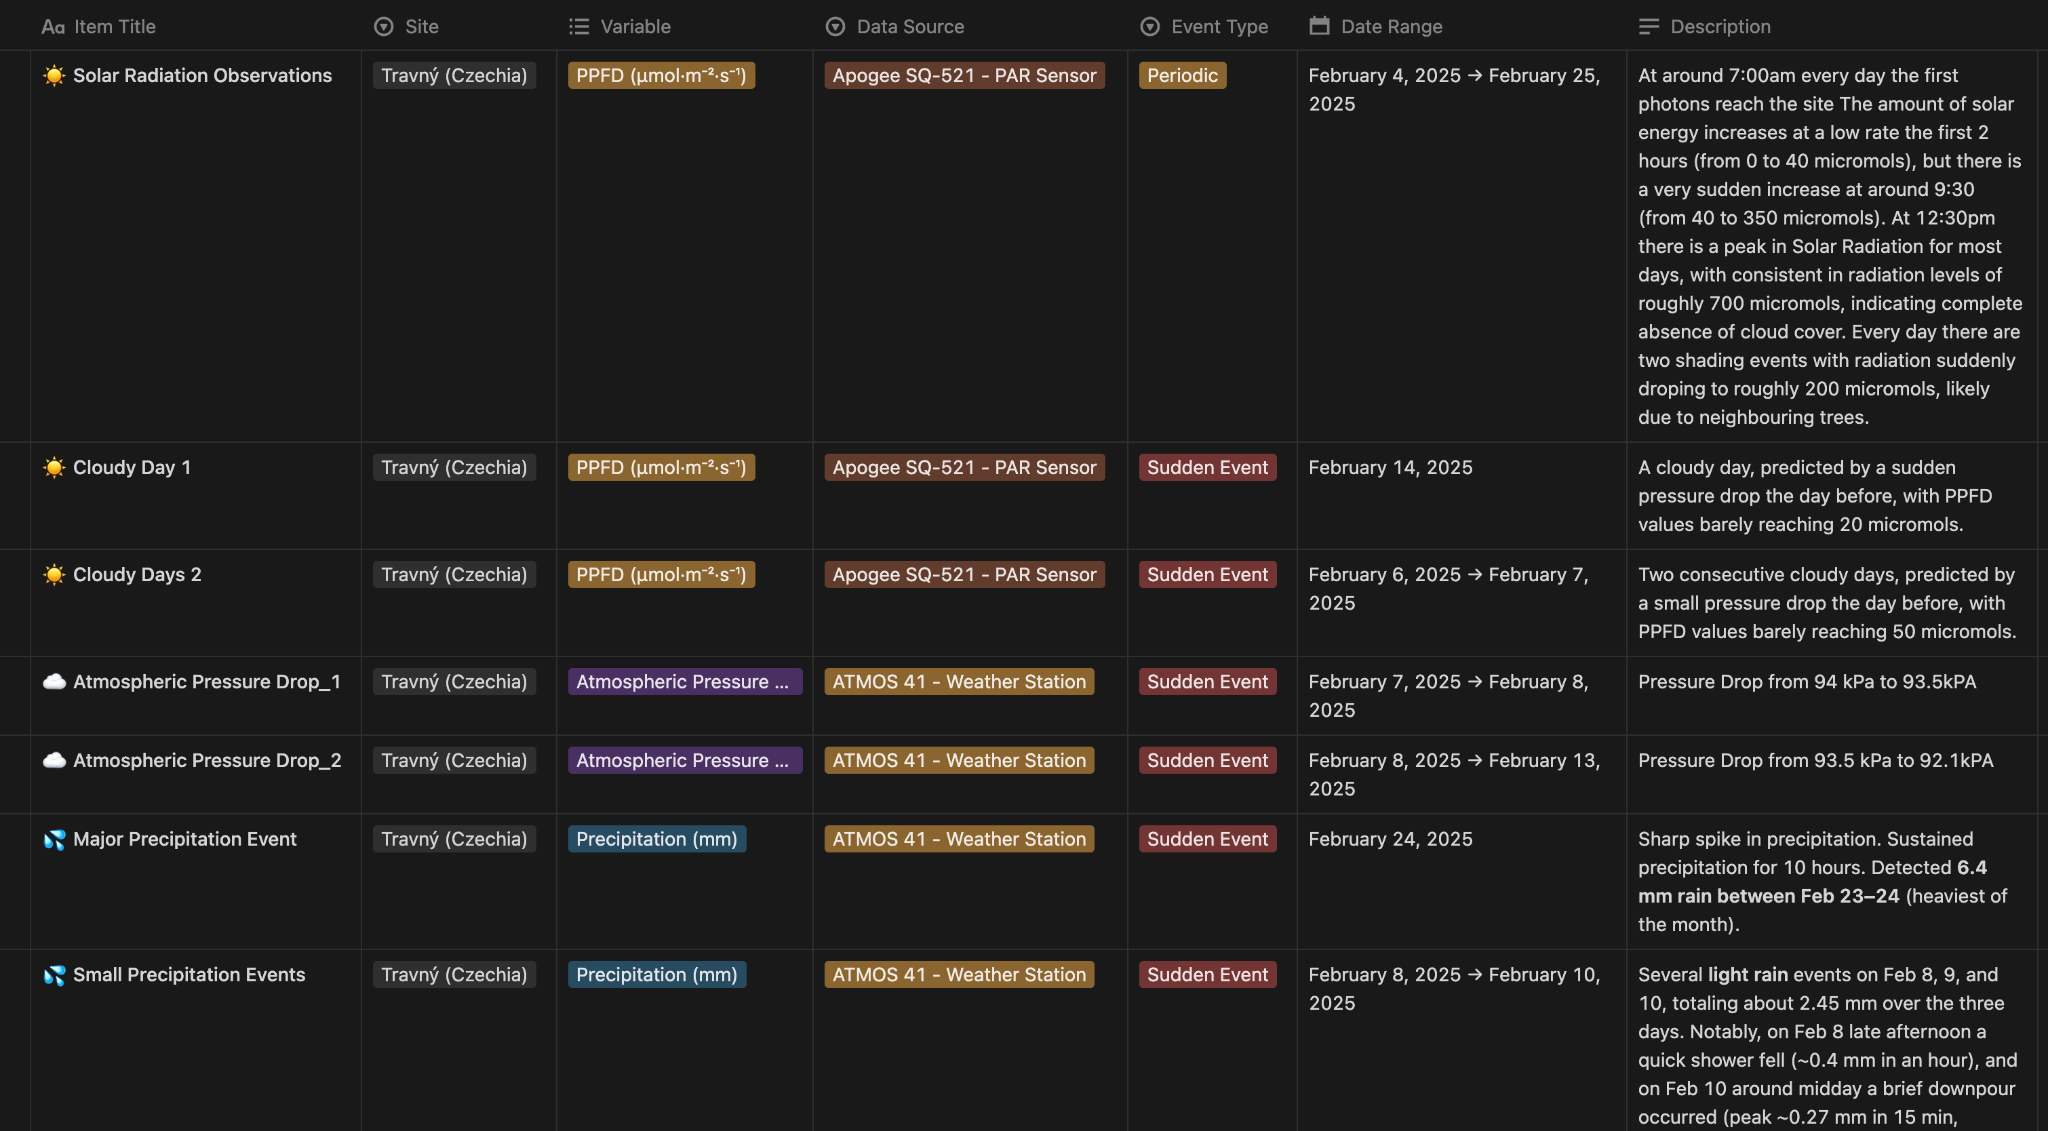The image size is (2048, 1131).
Task: Click droplets icon of Major Precipitation Event
Action: (54, 840)
